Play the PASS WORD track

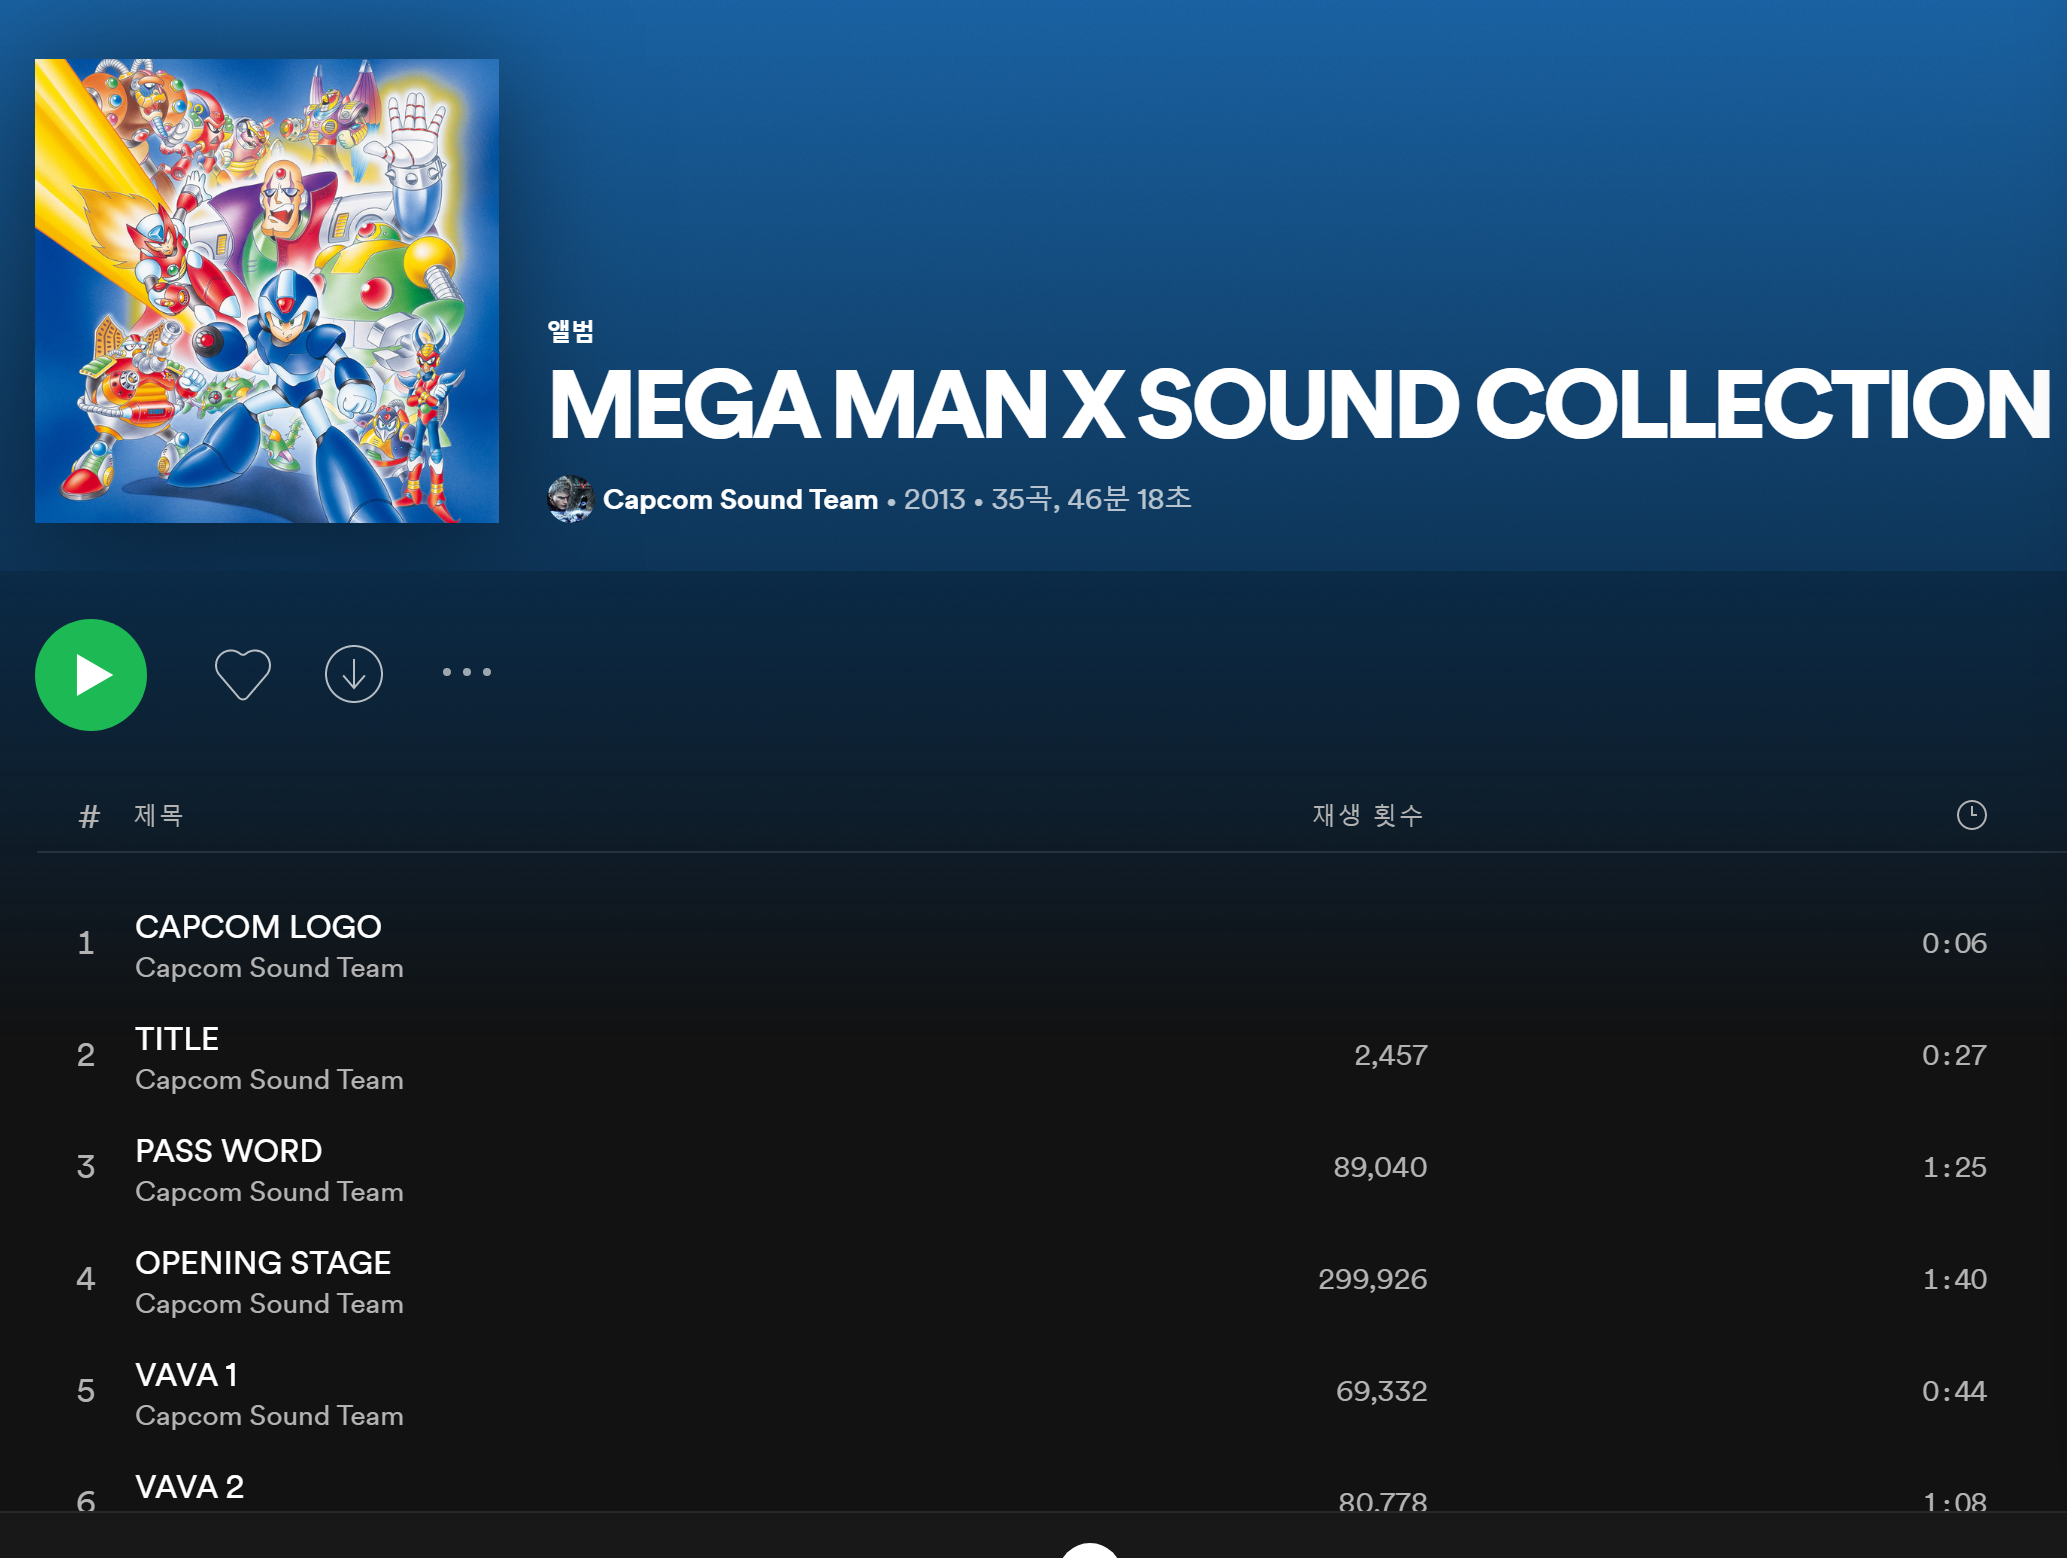(228, 1151)
